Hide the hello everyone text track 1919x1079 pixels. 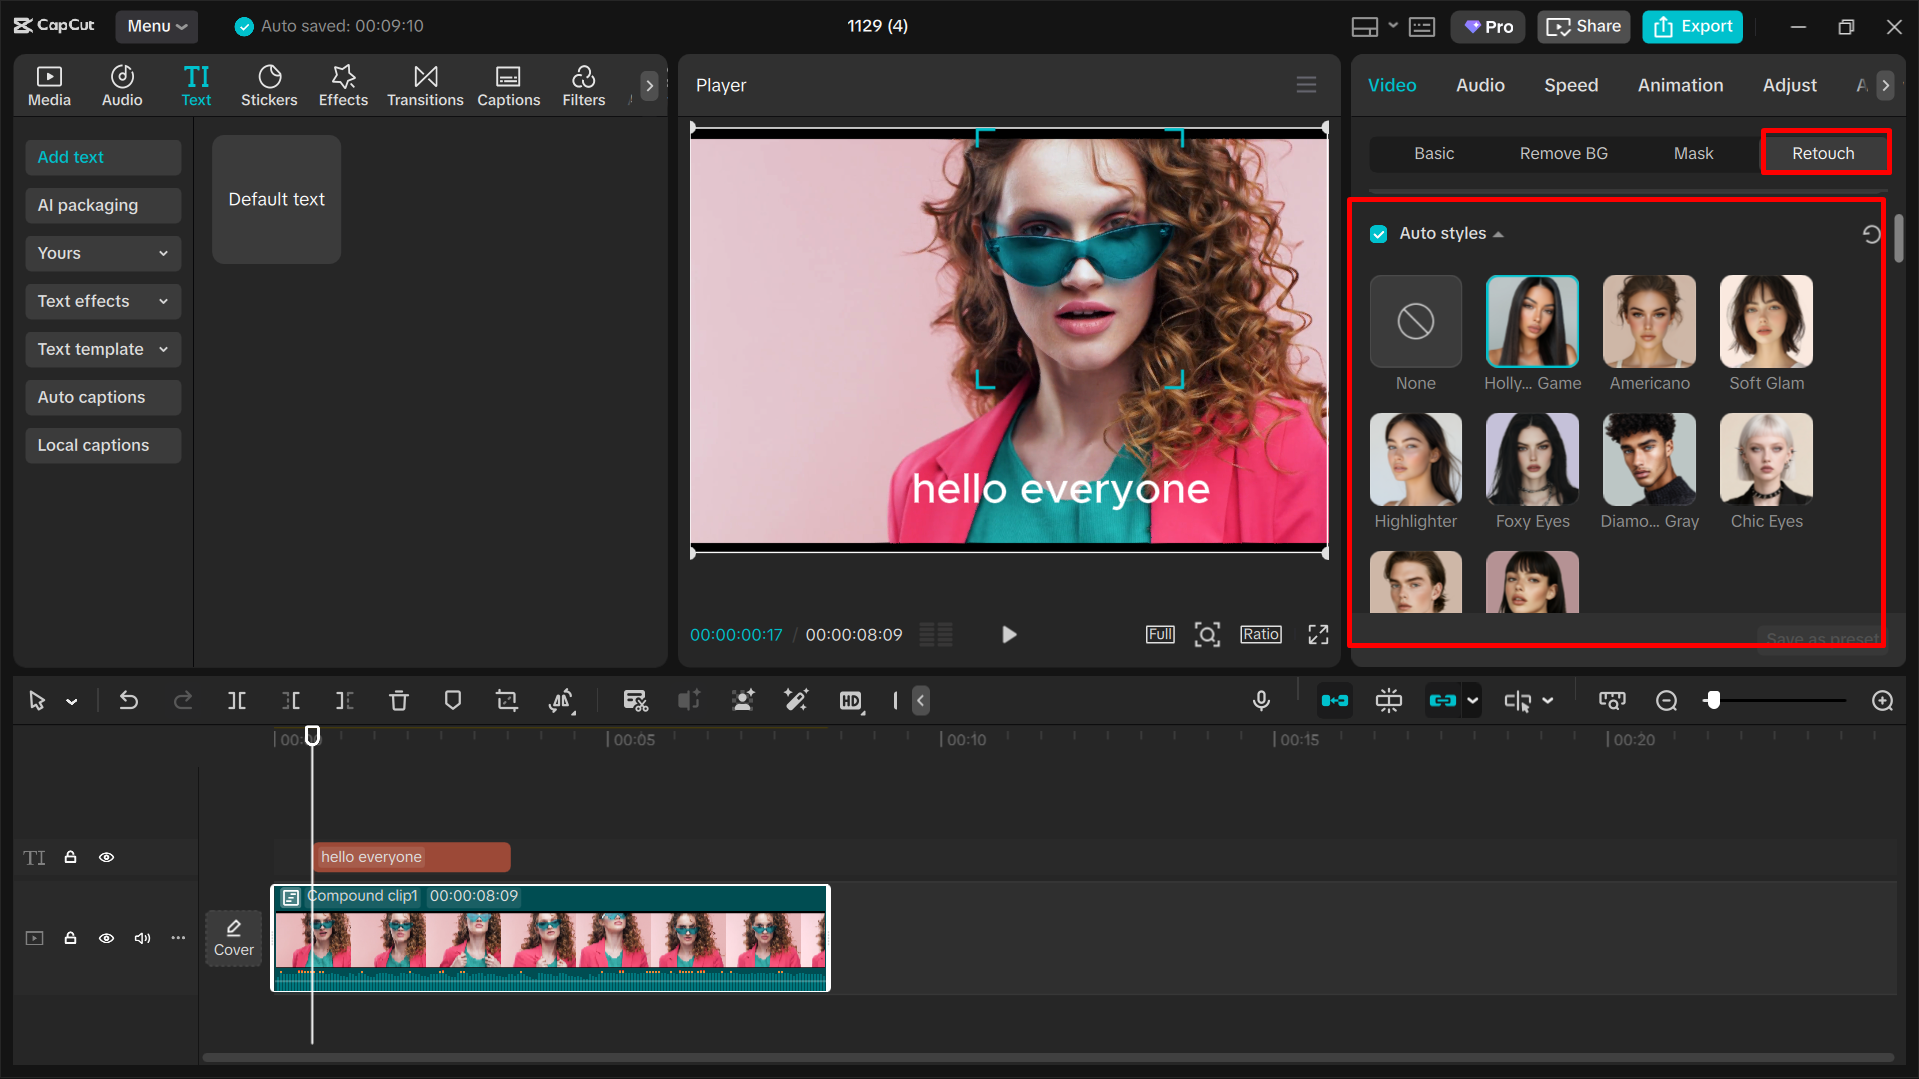(x=106, y=857)
